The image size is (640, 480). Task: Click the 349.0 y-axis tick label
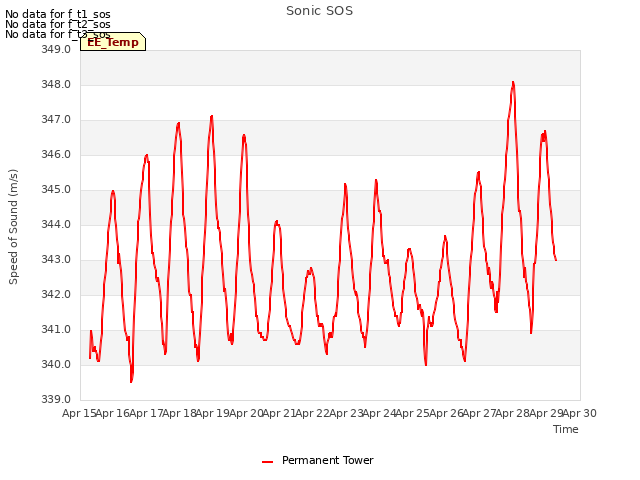(56, 49)
